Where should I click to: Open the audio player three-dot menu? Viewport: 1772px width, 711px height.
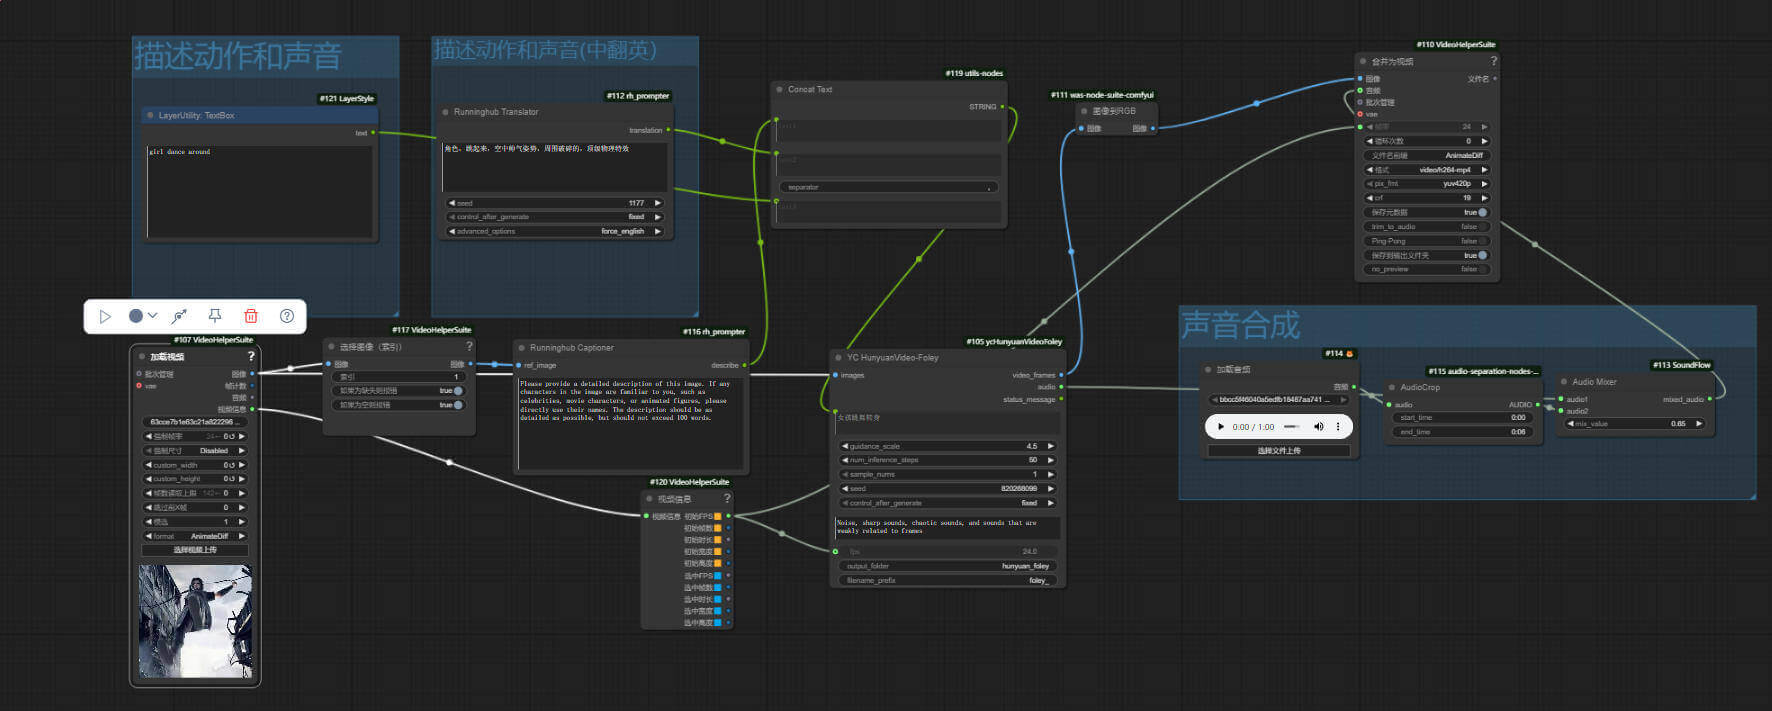(1338, 427)
